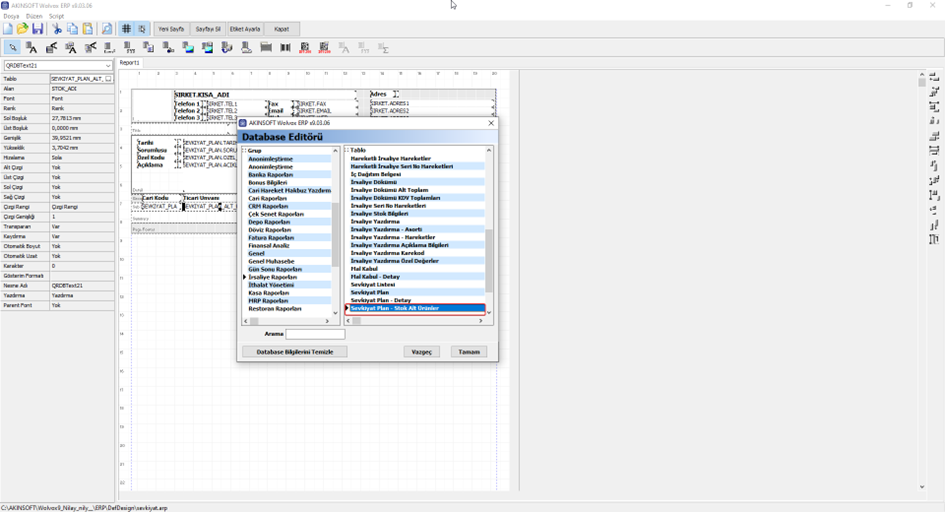The width and height of the screenshot is (945, 512).
Task: Open print preview with the magnifier icon
Action: click(x=107, y=29)
